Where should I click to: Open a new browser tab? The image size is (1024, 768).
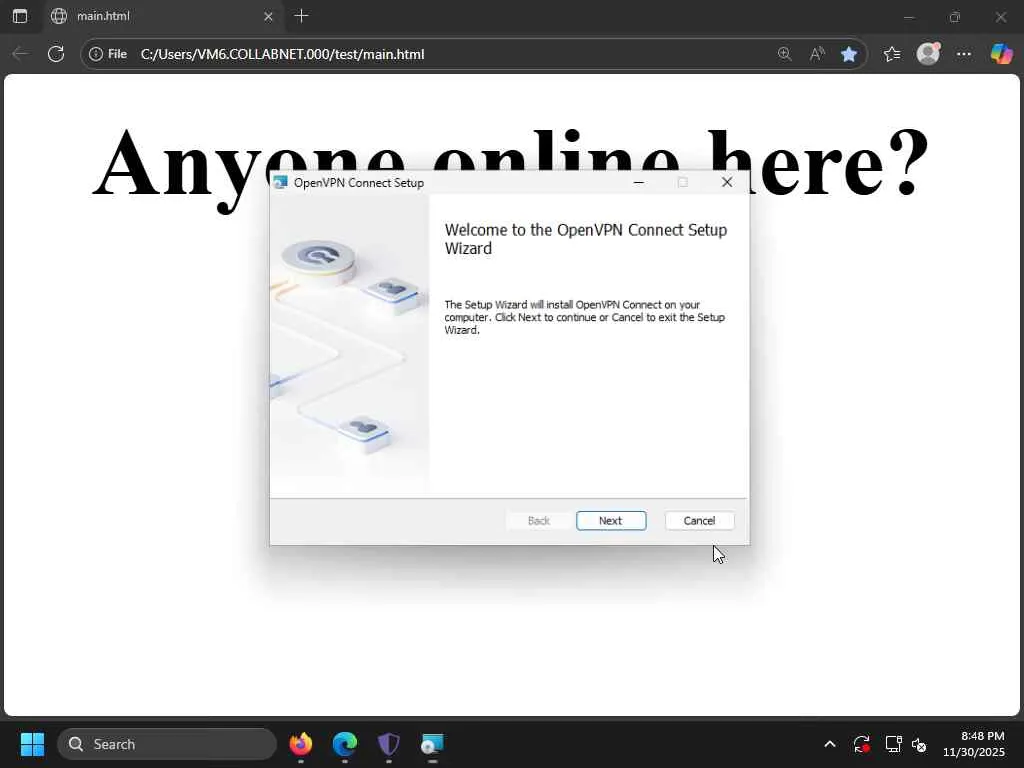point(301,16)
